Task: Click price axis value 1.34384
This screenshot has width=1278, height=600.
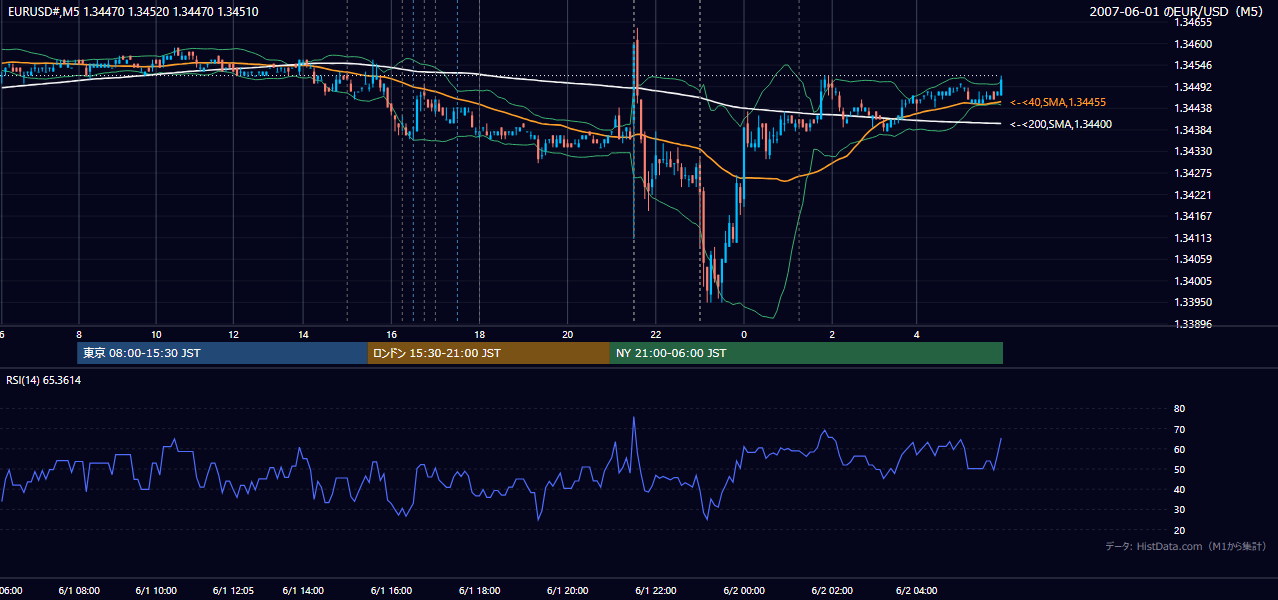Action: tap(1193, 130)
